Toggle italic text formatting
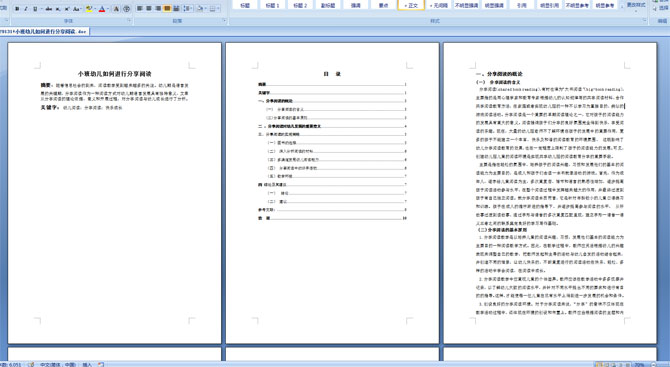 coord(26,9)
